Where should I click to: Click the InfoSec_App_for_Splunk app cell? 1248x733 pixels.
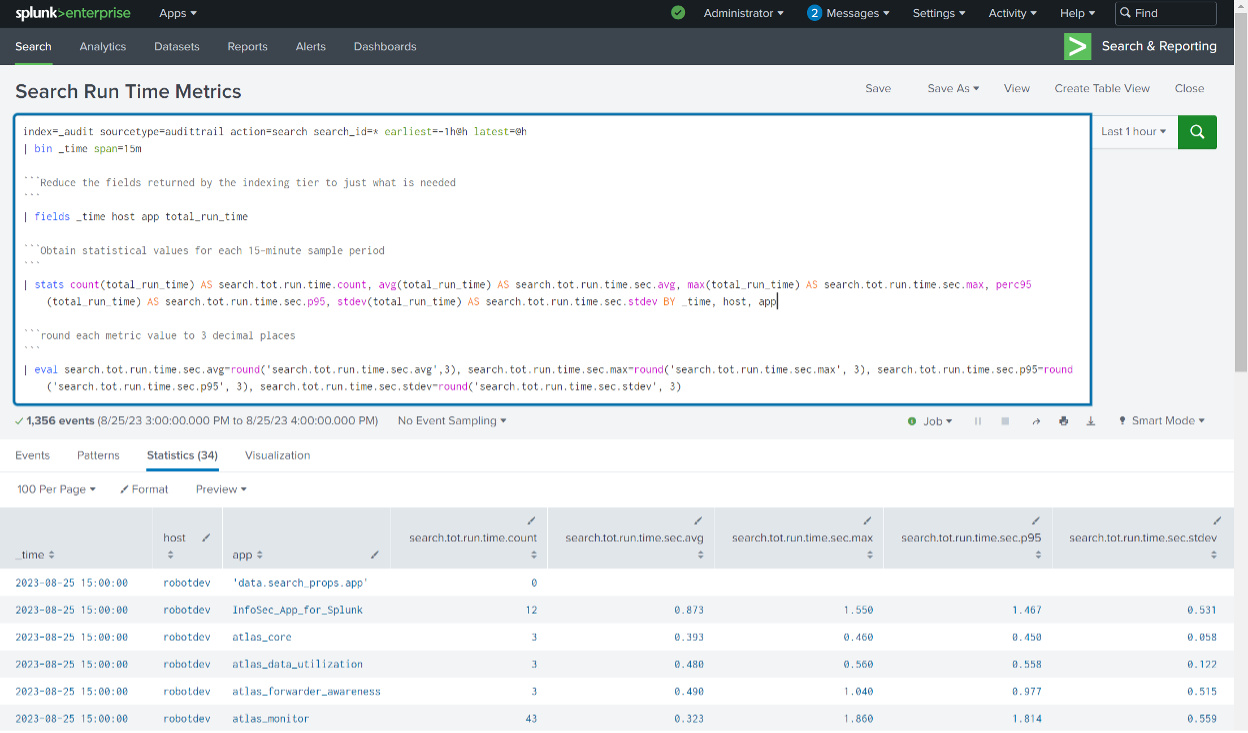pyautogui.click(x=297, y=610)
